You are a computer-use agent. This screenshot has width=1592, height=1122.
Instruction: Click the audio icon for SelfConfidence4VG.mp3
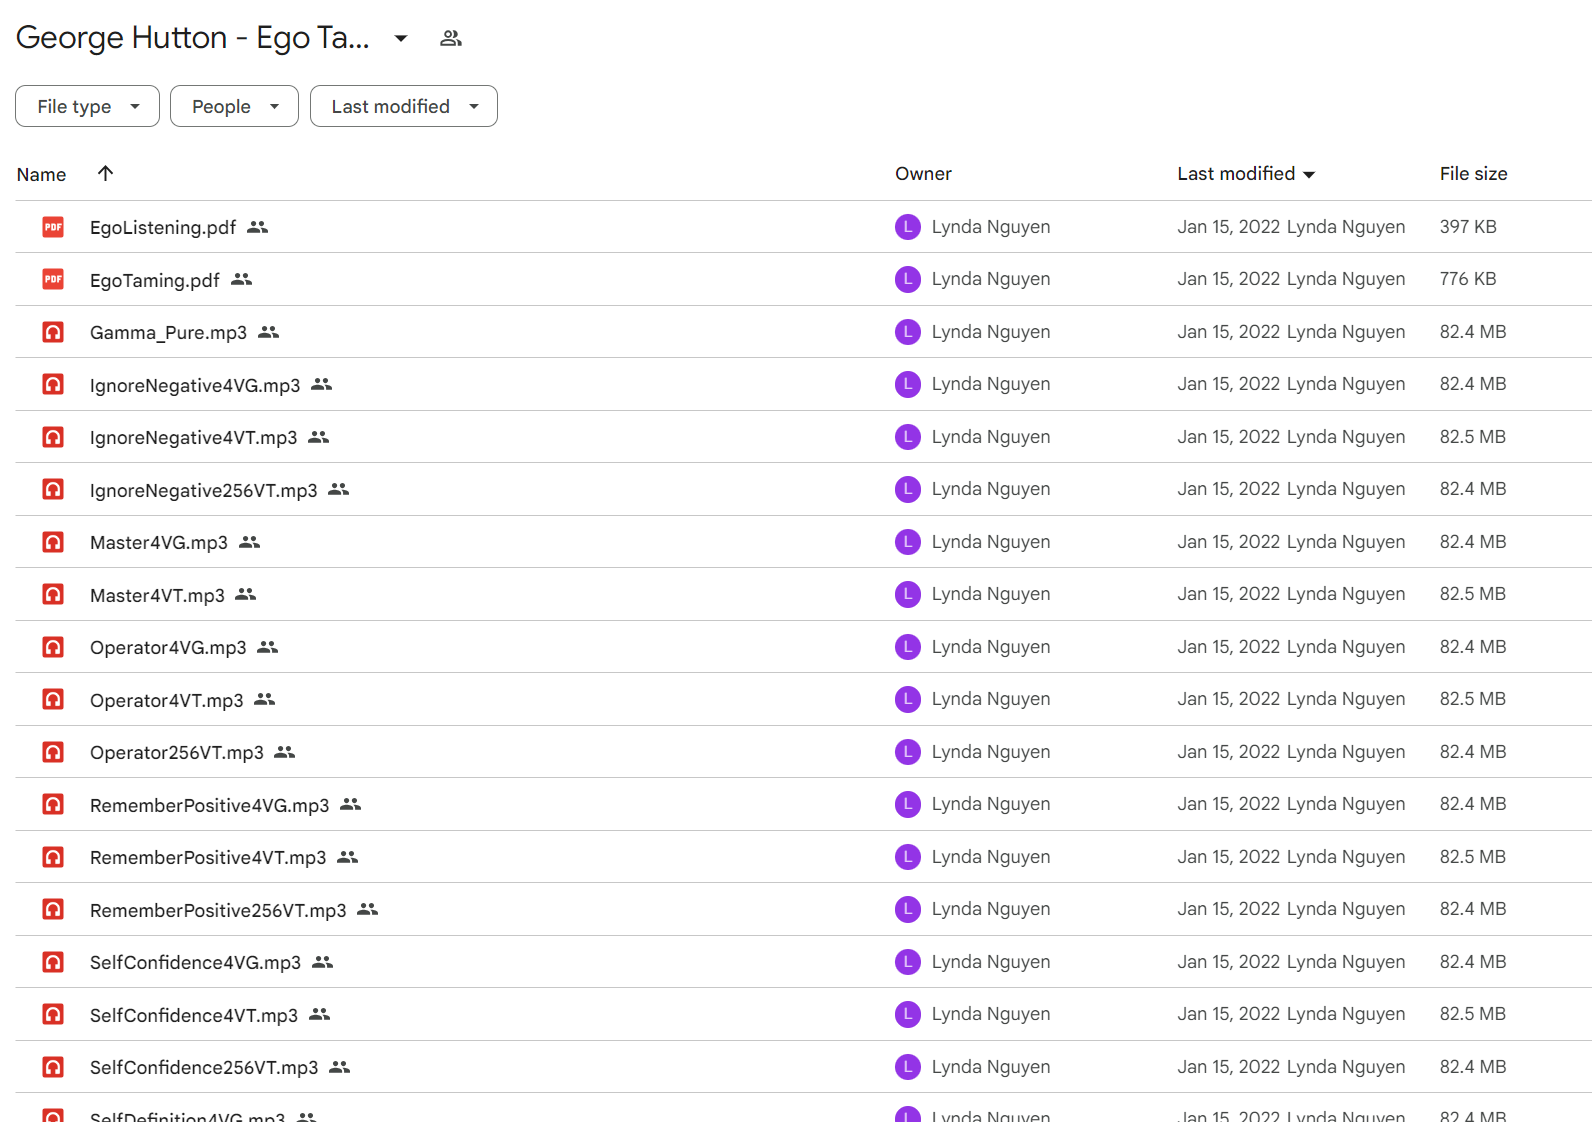pyautogui.click(x=53, y=962)
